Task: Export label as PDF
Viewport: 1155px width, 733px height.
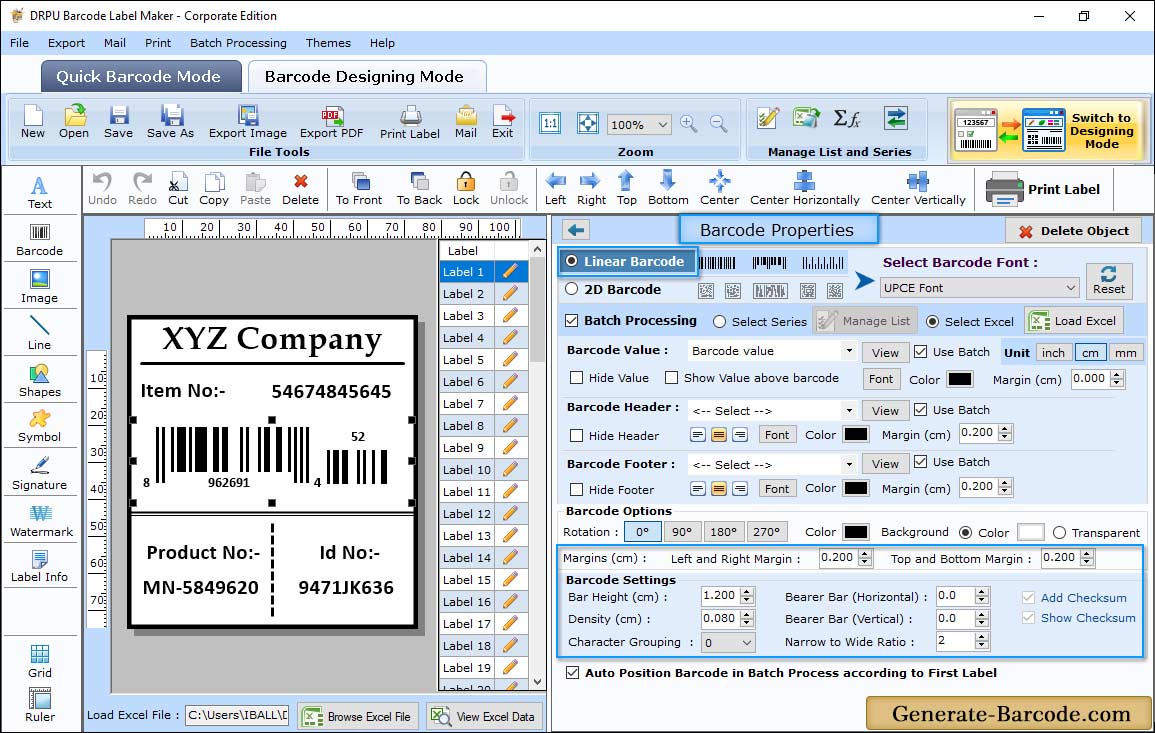Action: [331, 122]
